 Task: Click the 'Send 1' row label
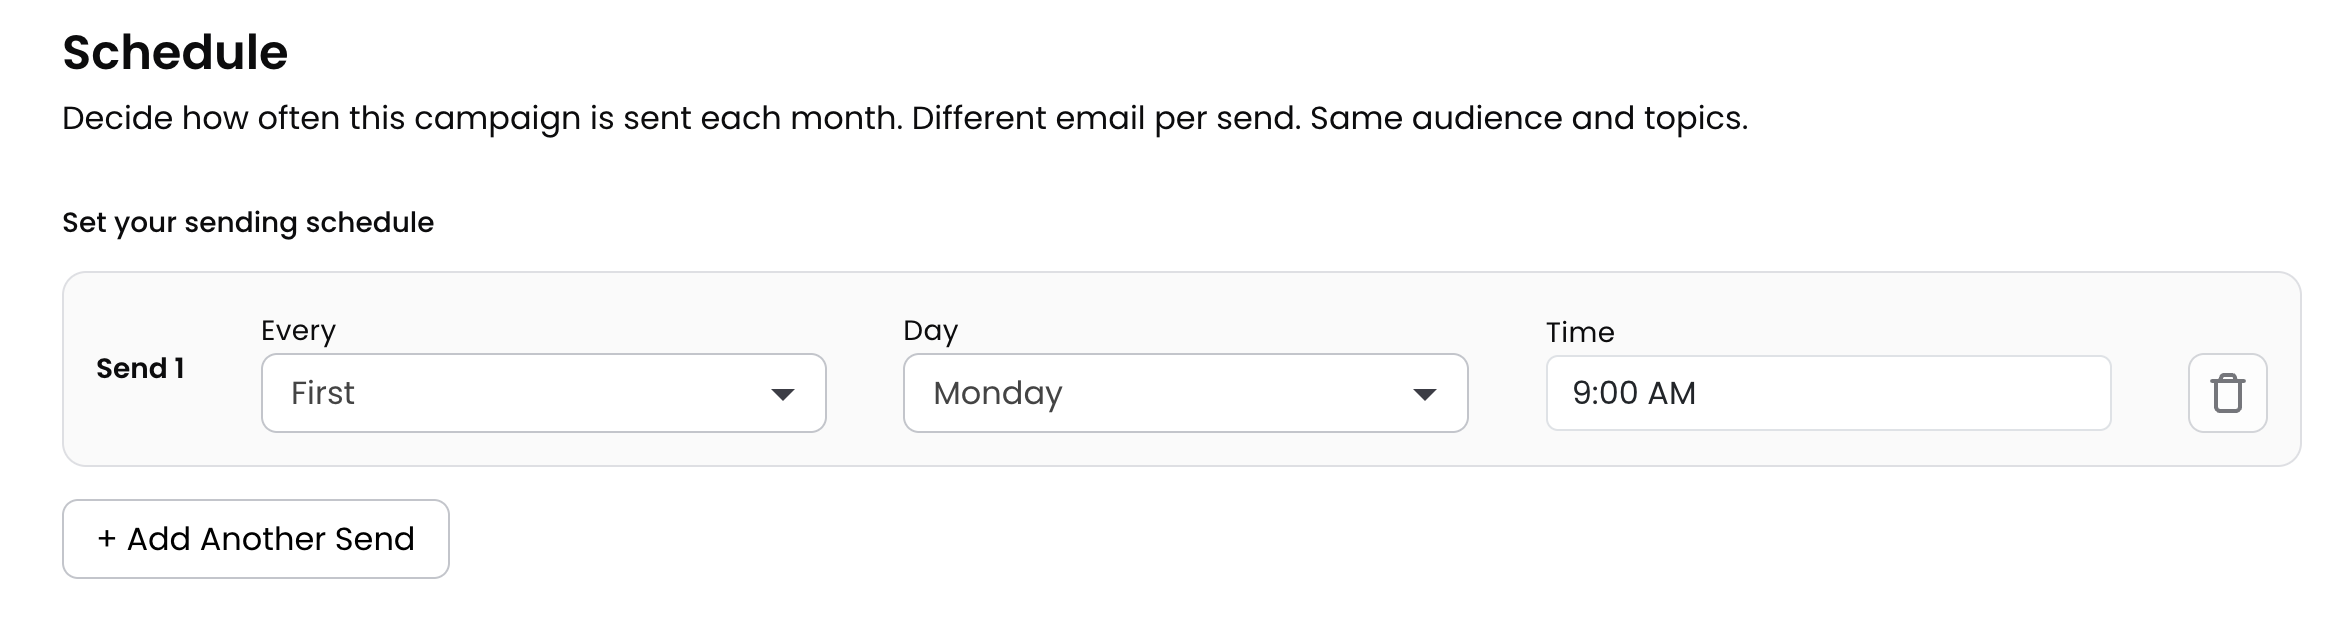[140, 368]
